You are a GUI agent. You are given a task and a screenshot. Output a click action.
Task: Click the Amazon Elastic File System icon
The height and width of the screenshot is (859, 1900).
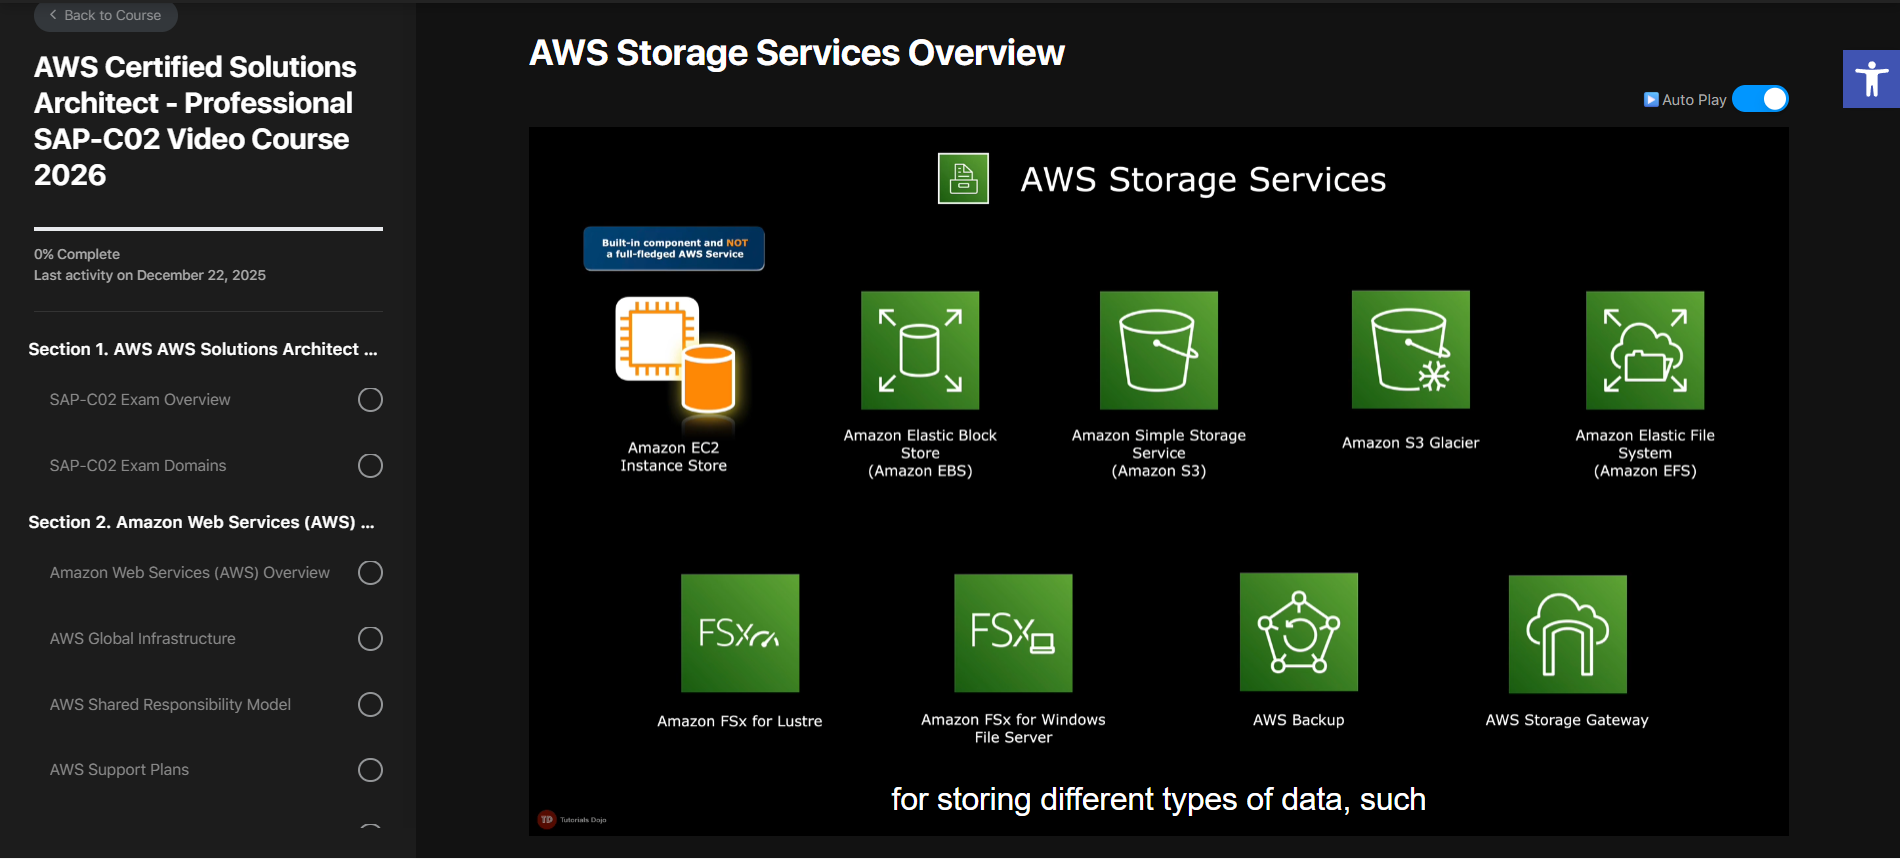[x=1645, y=350]
